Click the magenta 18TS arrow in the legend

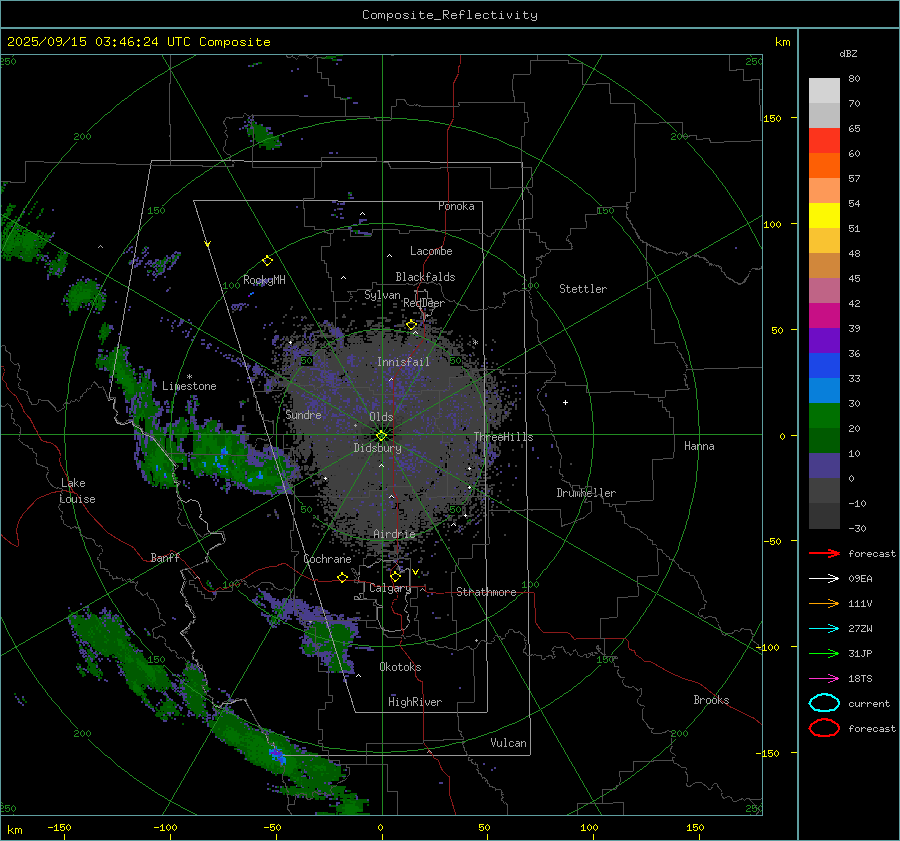[x=824, y=679]
